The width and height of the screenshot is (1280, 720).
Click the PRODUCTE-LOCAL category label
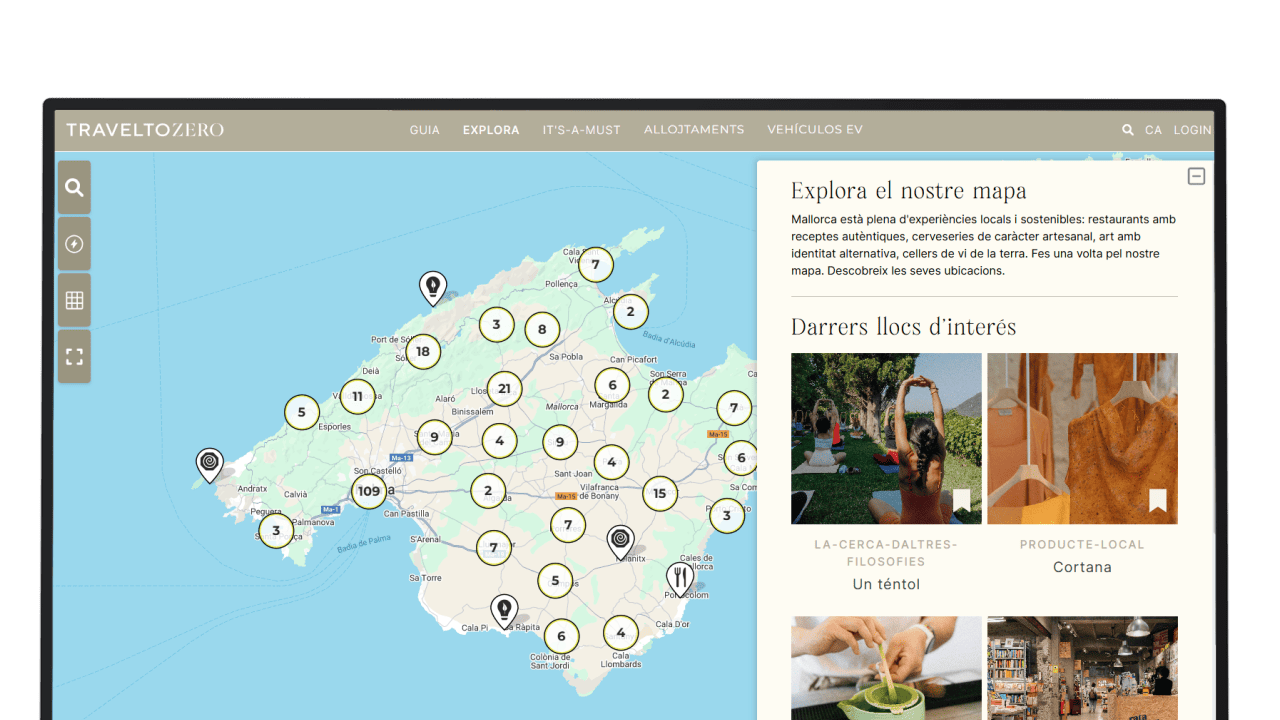[1082, 545]
